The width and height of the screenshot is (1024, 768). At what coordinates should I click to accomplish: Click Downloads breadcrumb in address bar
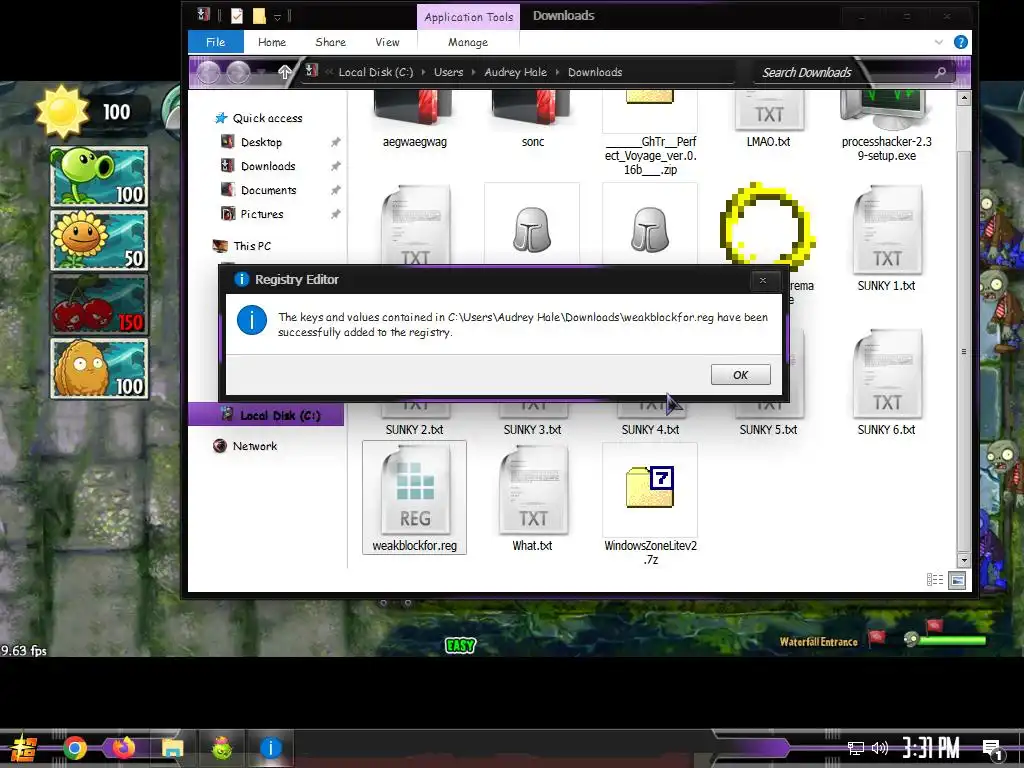pyautogui.click(x=595, y=72)
